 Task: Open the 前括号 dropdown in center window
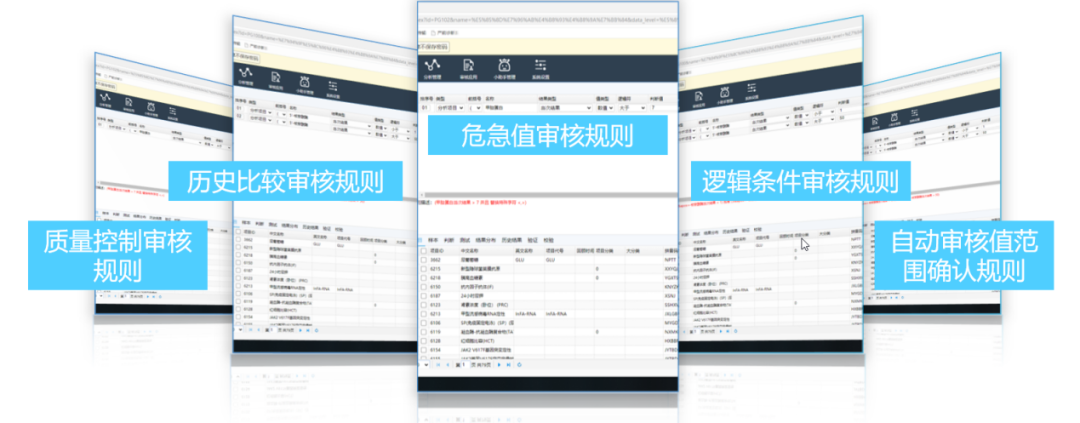475,107
